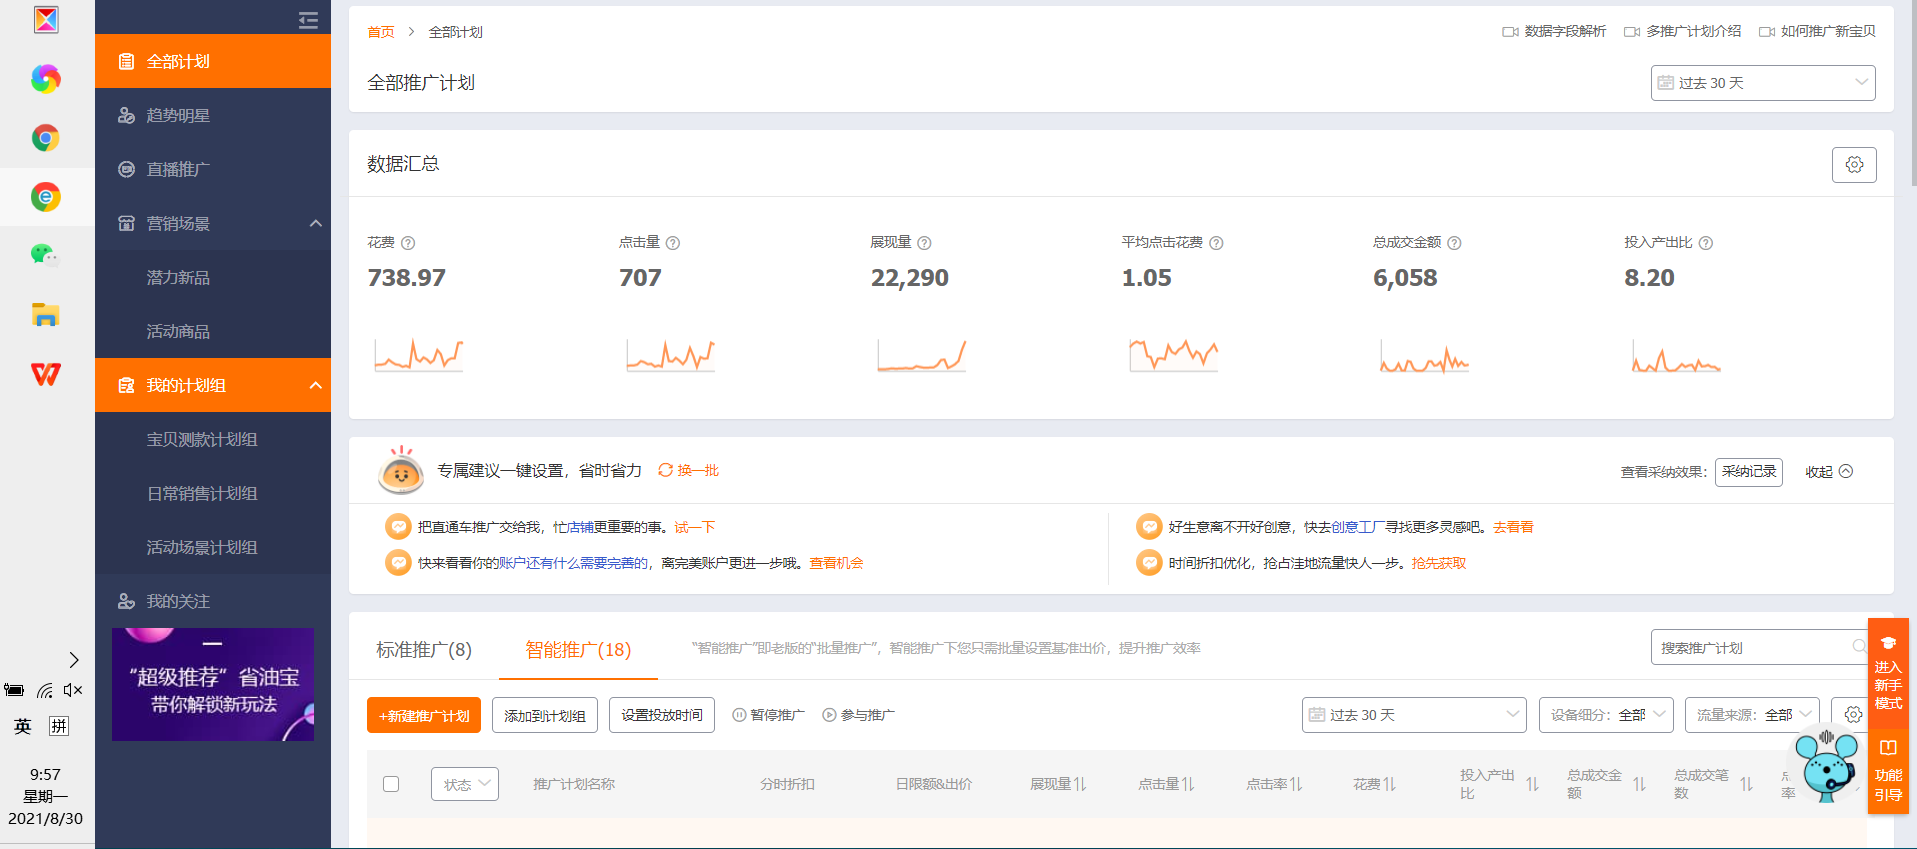Sort by 展现量 column sort icon
1917x849 pixels.
coord(1080,785)
